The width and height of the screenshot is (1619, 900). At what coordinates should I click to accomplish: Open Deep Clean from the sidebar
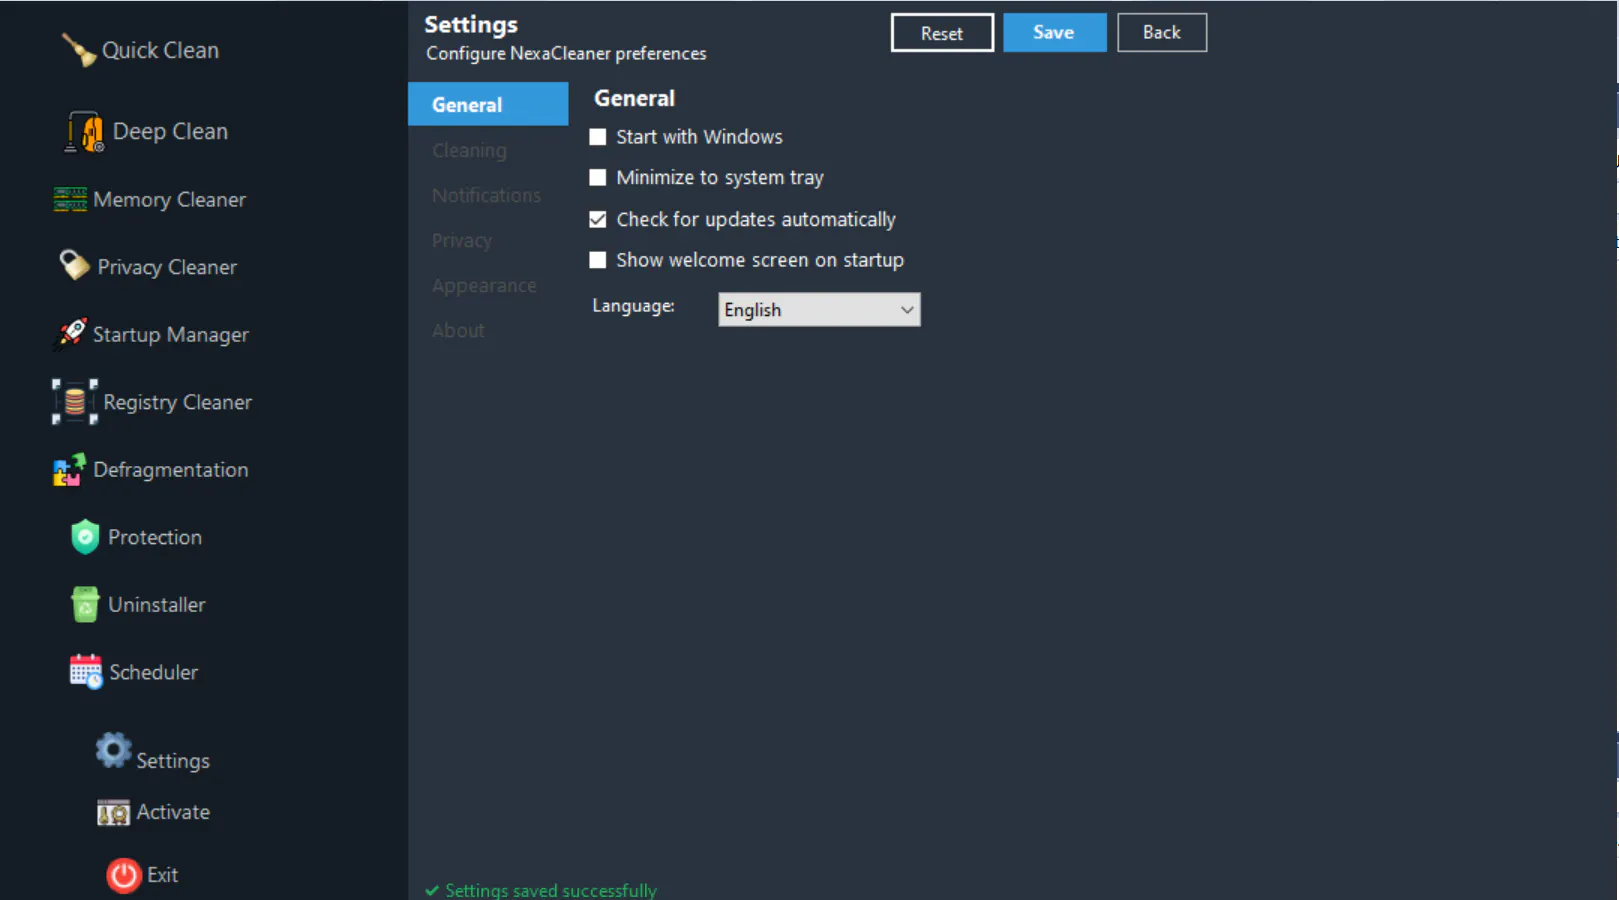pyautogui.click(x=170, y=132)
